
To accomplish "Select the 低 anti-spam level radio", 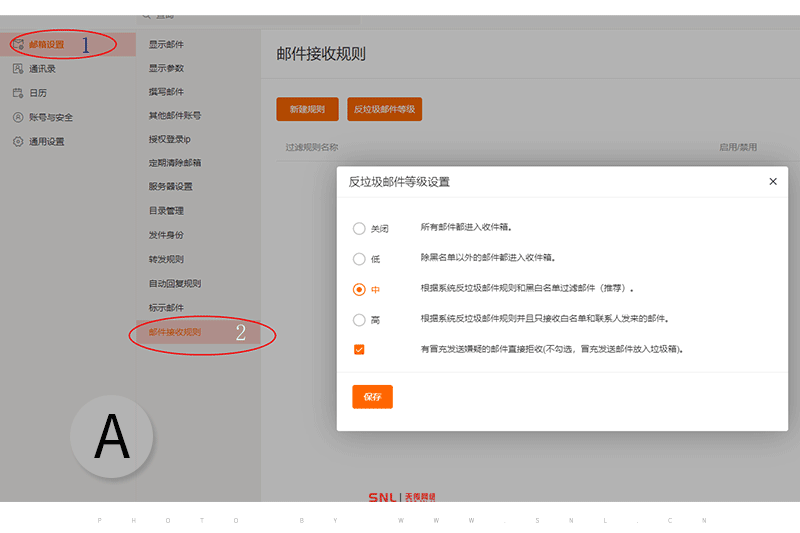I will pos(359,258).
